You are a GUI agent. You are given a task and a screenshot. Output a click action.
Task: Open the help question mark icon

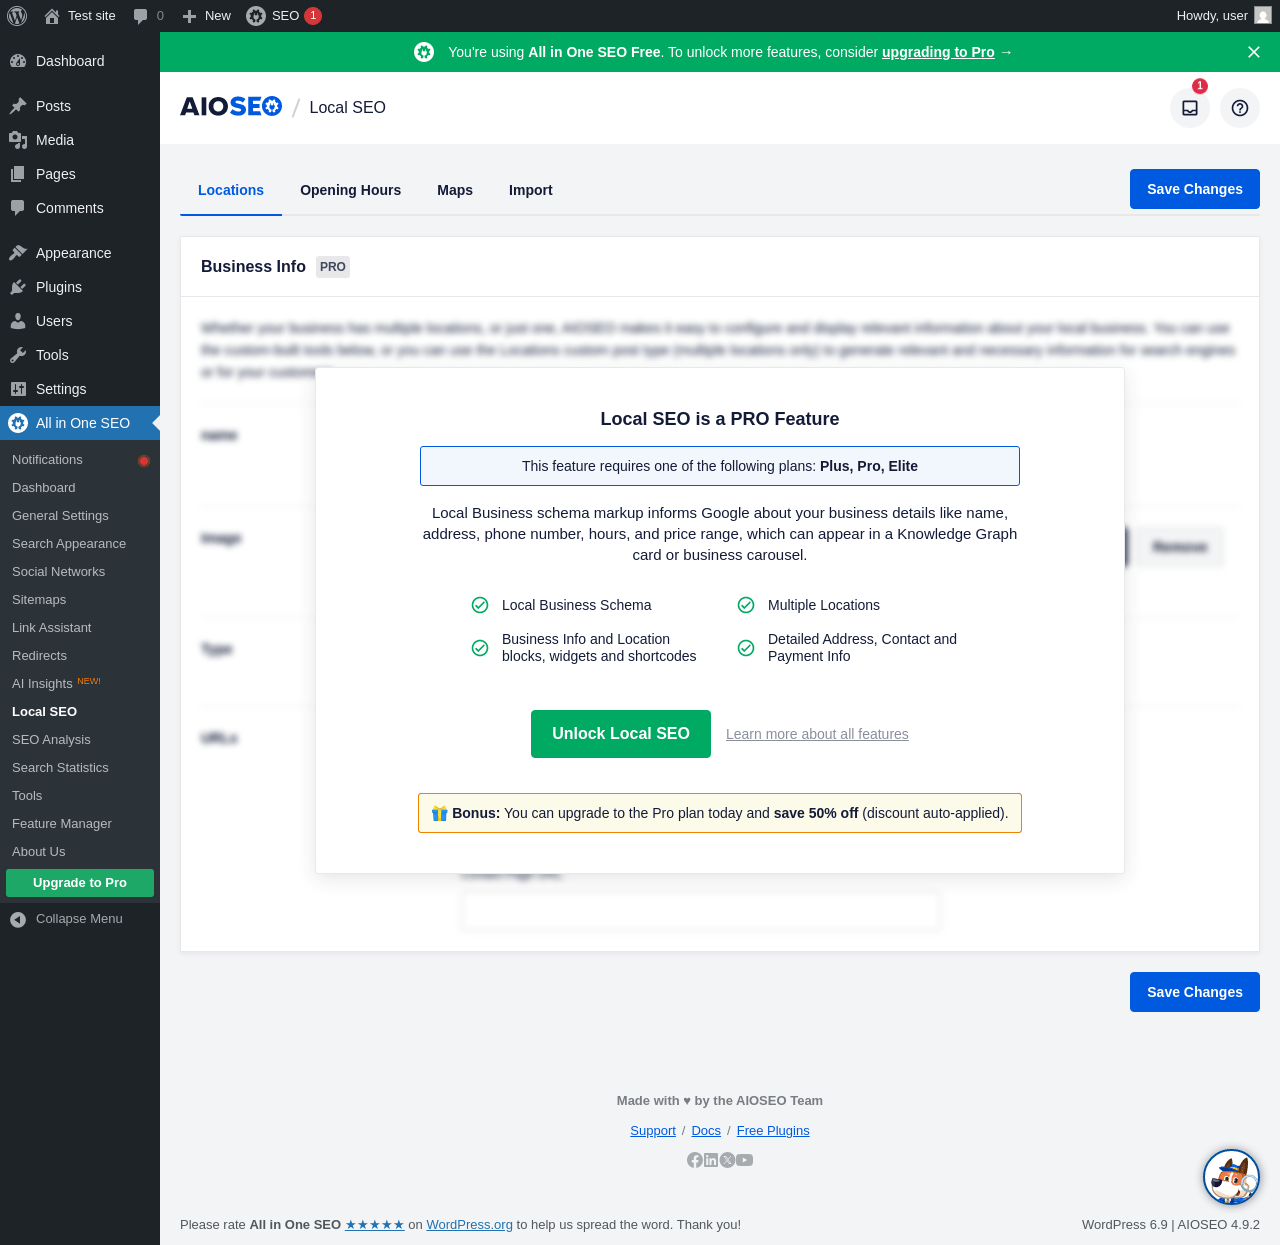(x=1240, y=108)
